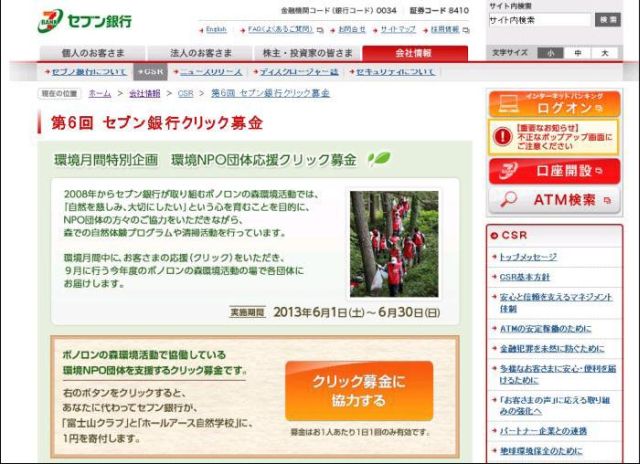
Task: Select the CSR submenu item
Action: [x=151, y=71]
